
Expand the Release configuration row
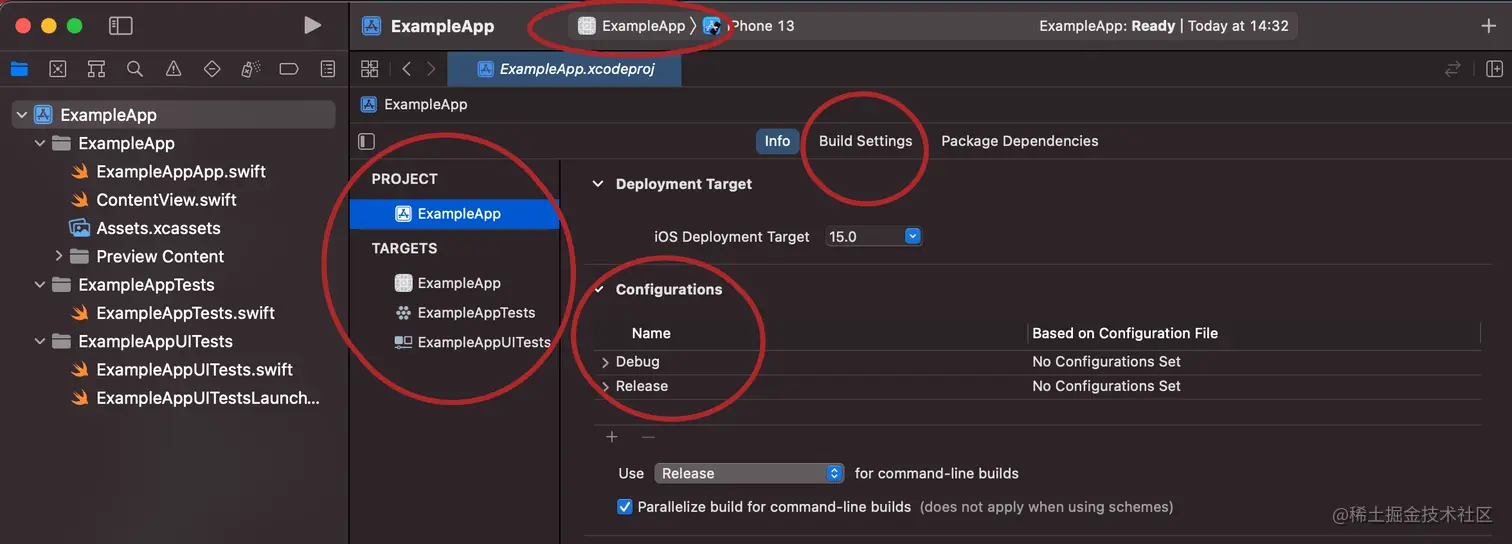click(605, 386)
